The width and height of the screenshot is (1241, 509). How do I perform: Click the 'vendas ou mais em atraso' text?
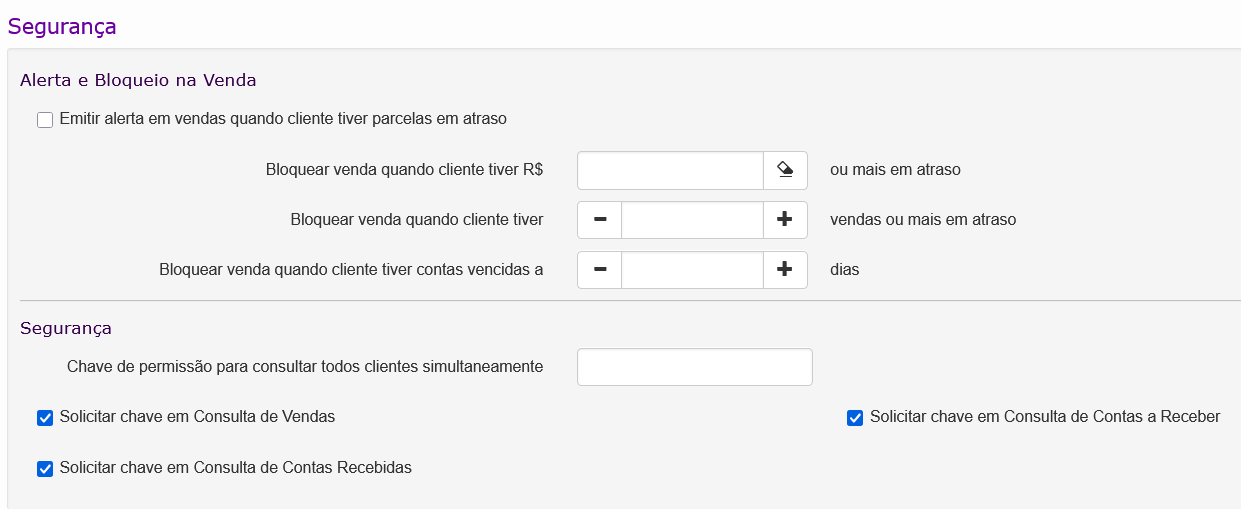(x=923, y=220)
